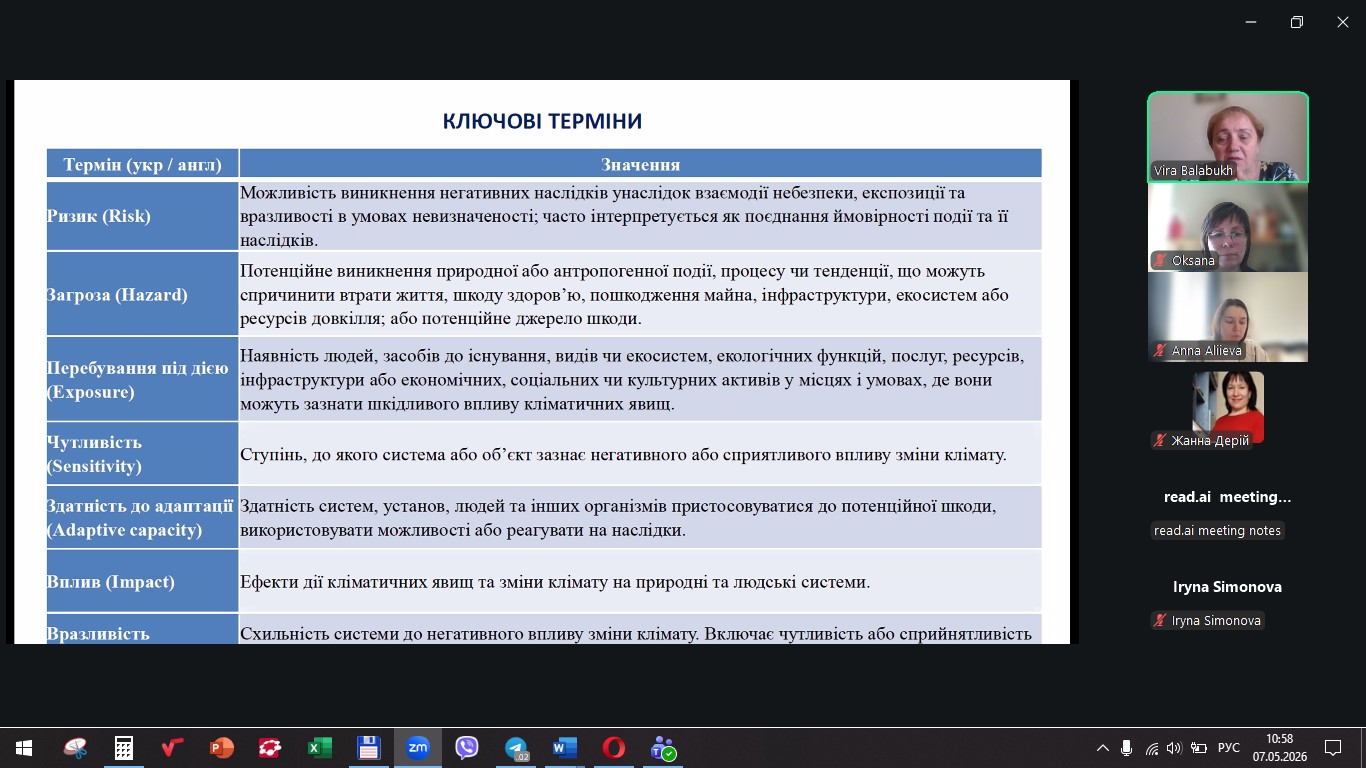1366x768 pixels.
Task: Click the Risk definition starting 'Можливість виникнення'
Action: point(641,216)
